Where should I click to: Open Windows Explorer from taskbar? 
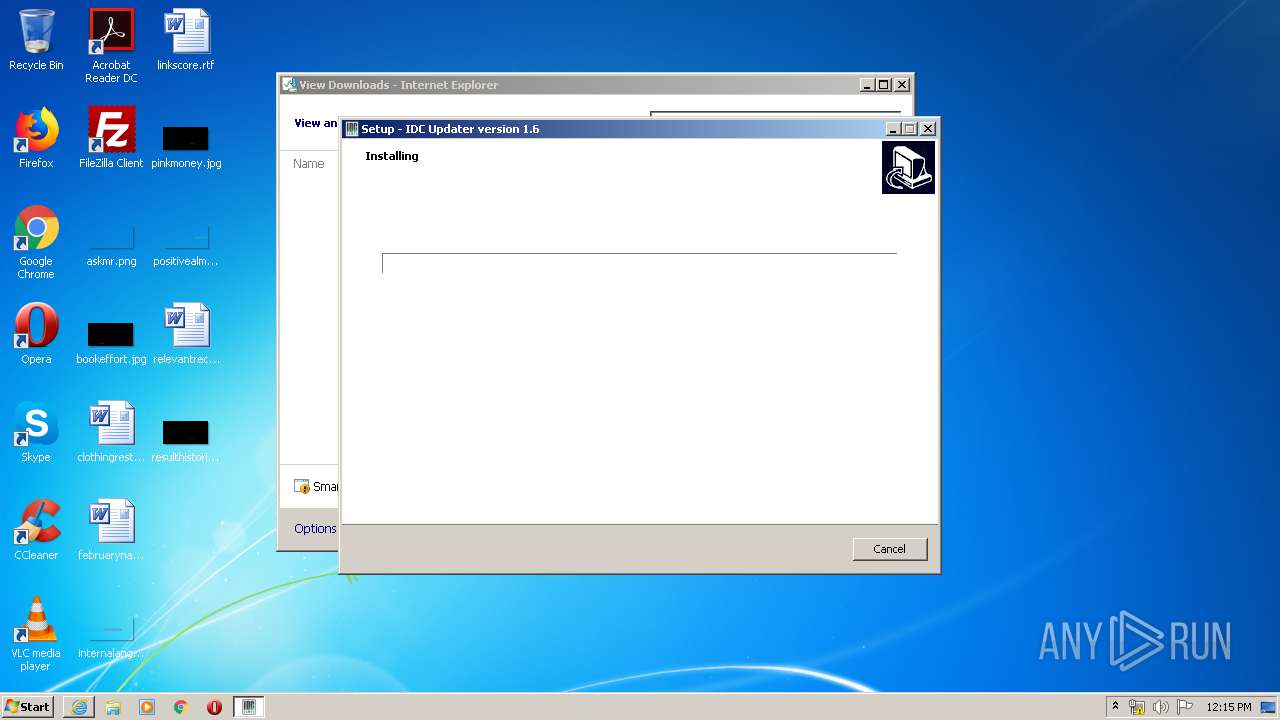click(113, 707)
